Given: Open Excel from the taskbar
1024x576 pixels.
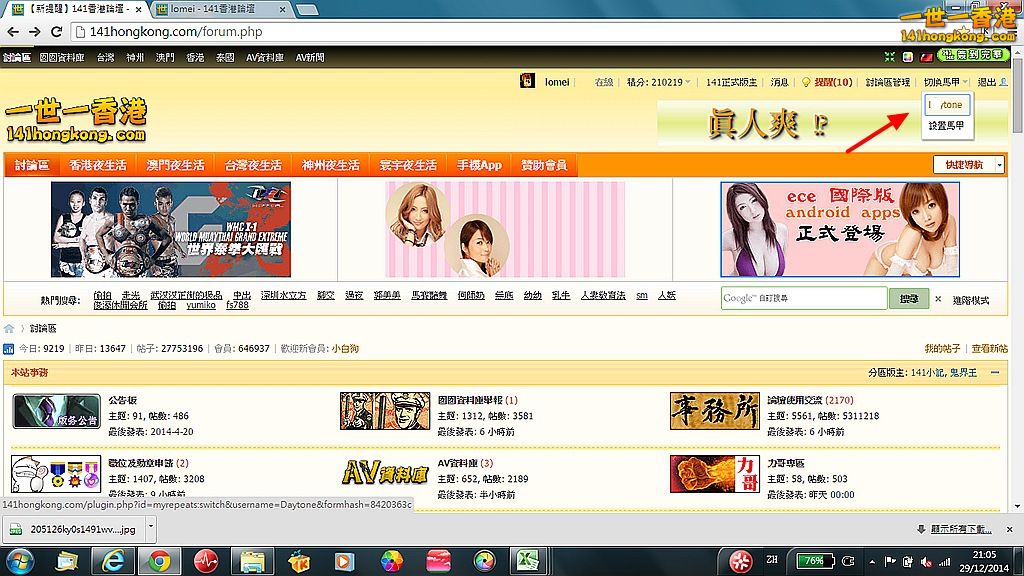Looking at the screenshot, I should (528, 561).
